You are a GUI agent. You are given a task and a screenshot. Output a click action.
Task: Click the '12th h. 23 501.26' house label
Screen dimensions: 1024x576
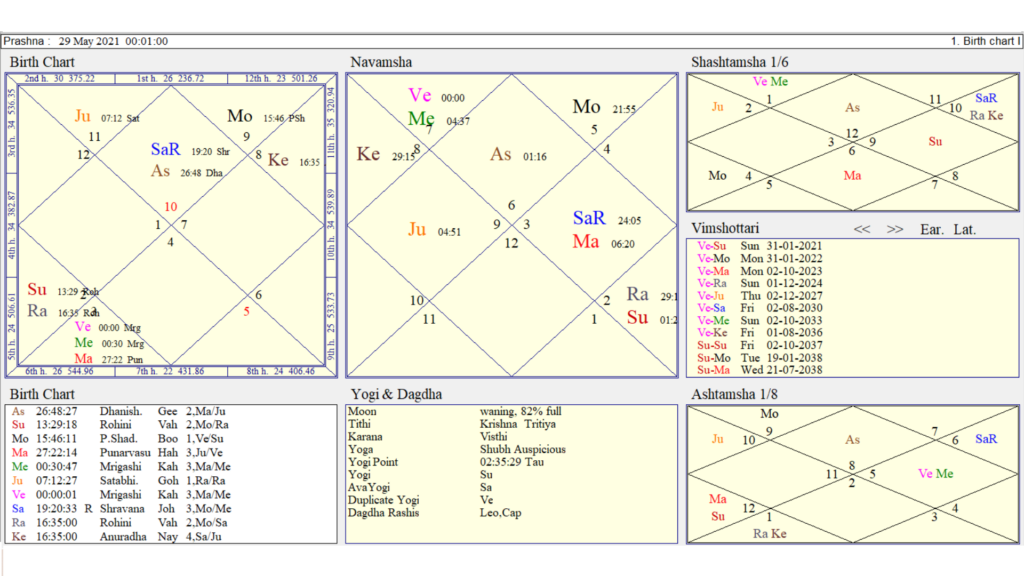281,78
